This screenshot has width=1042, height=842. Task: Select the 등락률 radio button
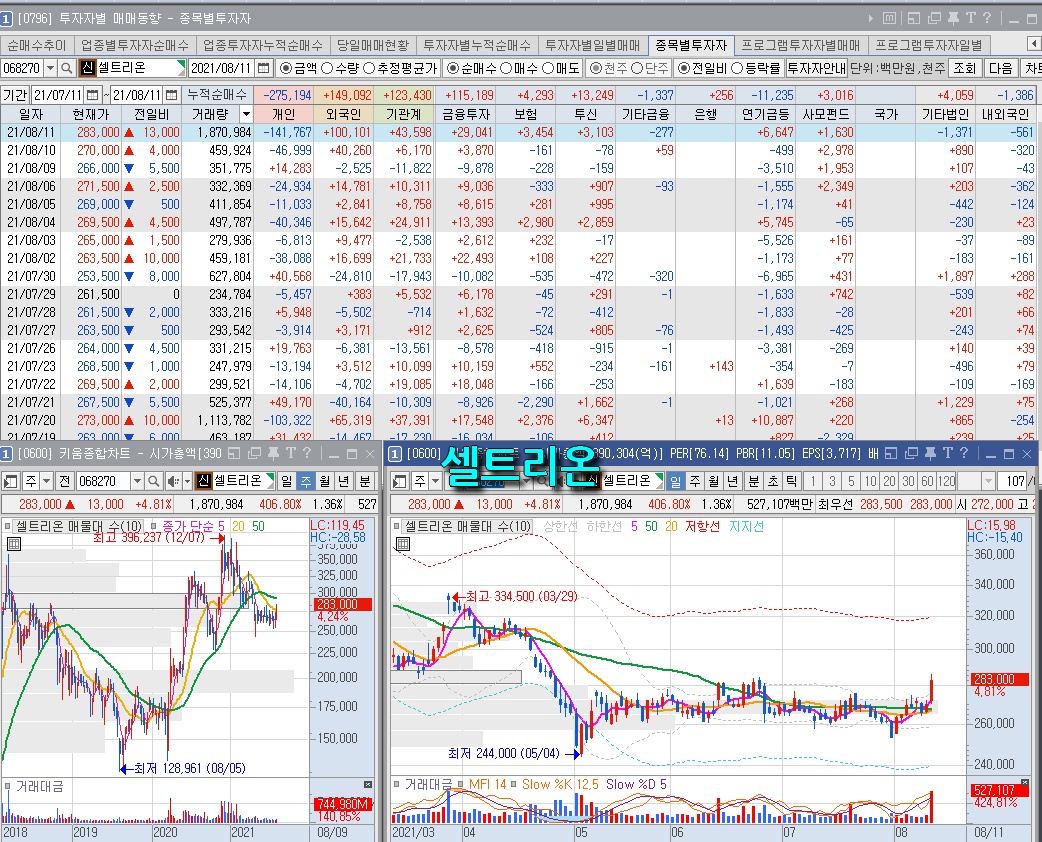736,68
